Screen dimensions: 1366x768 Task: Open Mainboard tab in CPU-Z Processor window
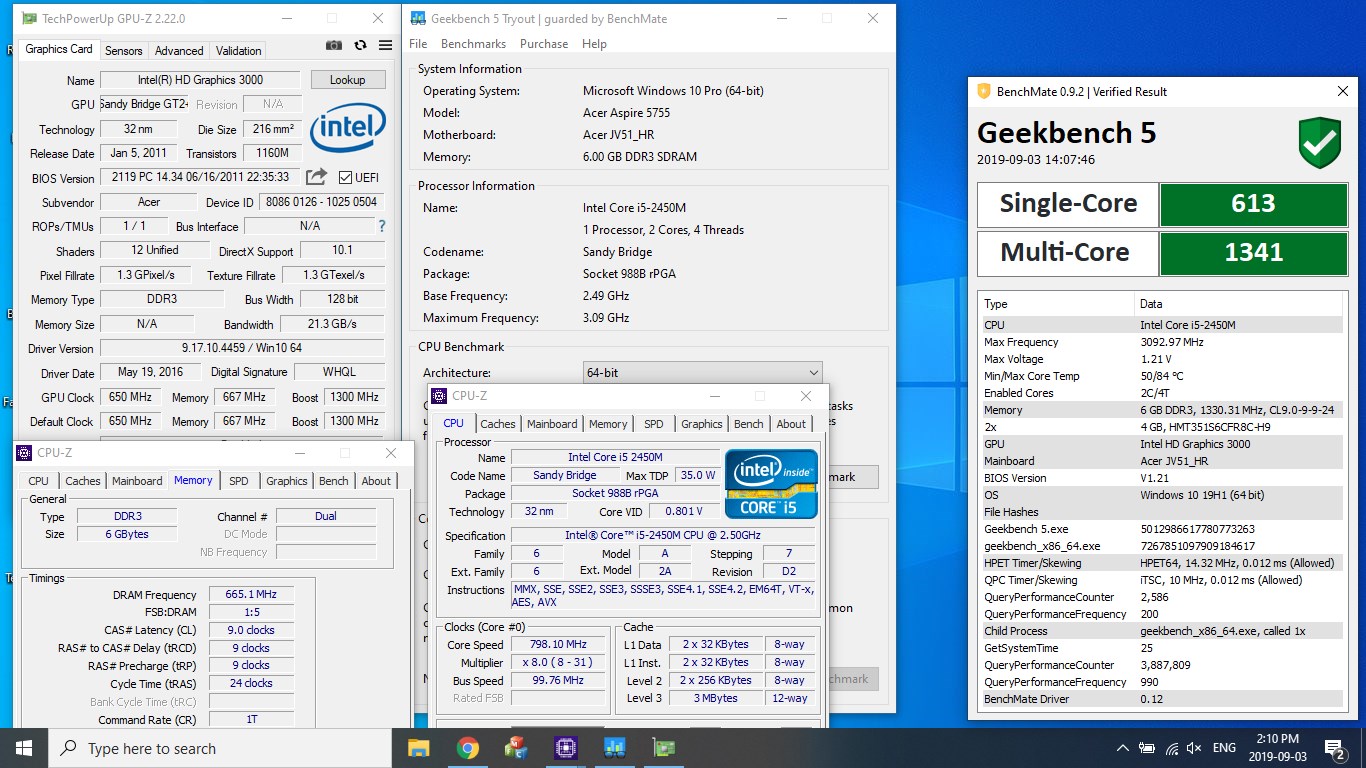[552, 424]
